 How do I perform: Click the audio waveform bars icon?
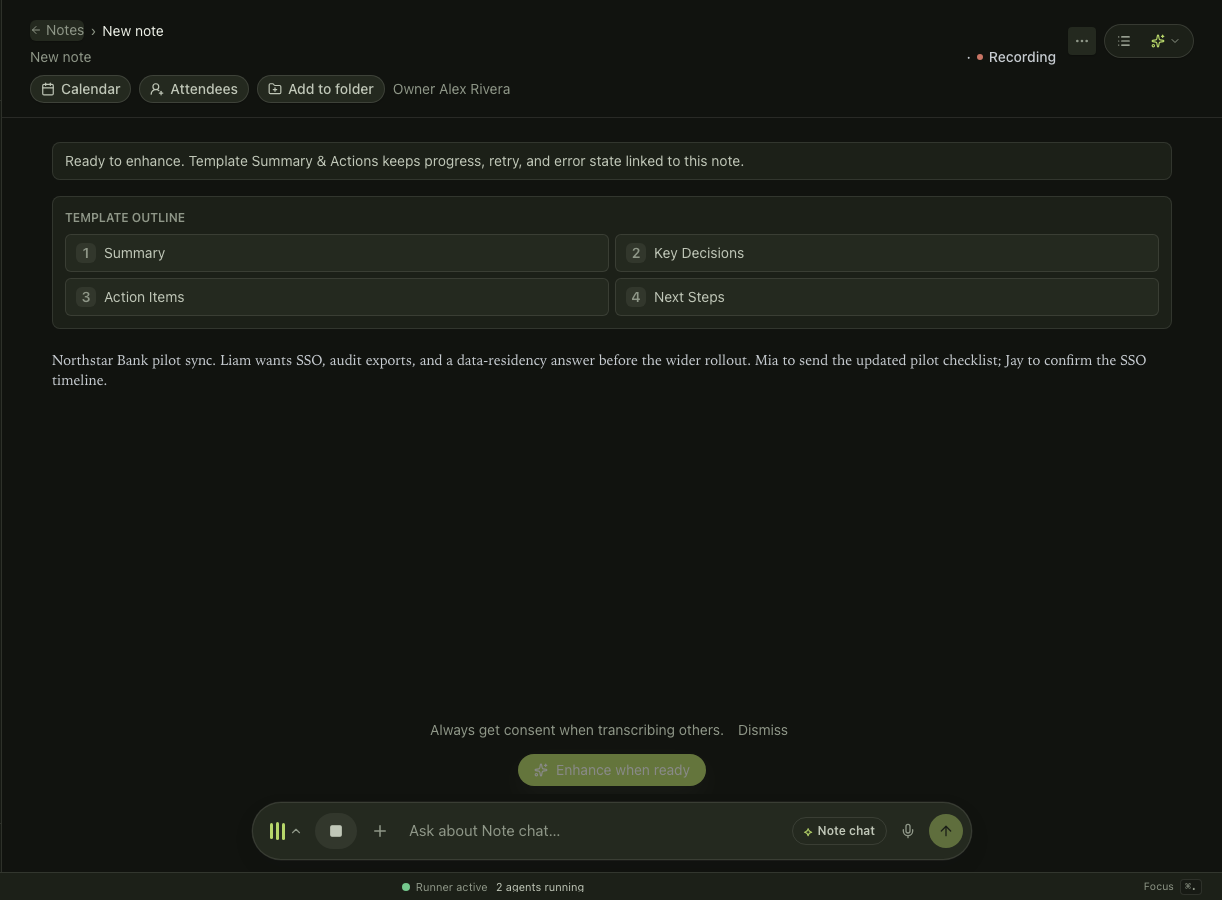pos(277,831)
